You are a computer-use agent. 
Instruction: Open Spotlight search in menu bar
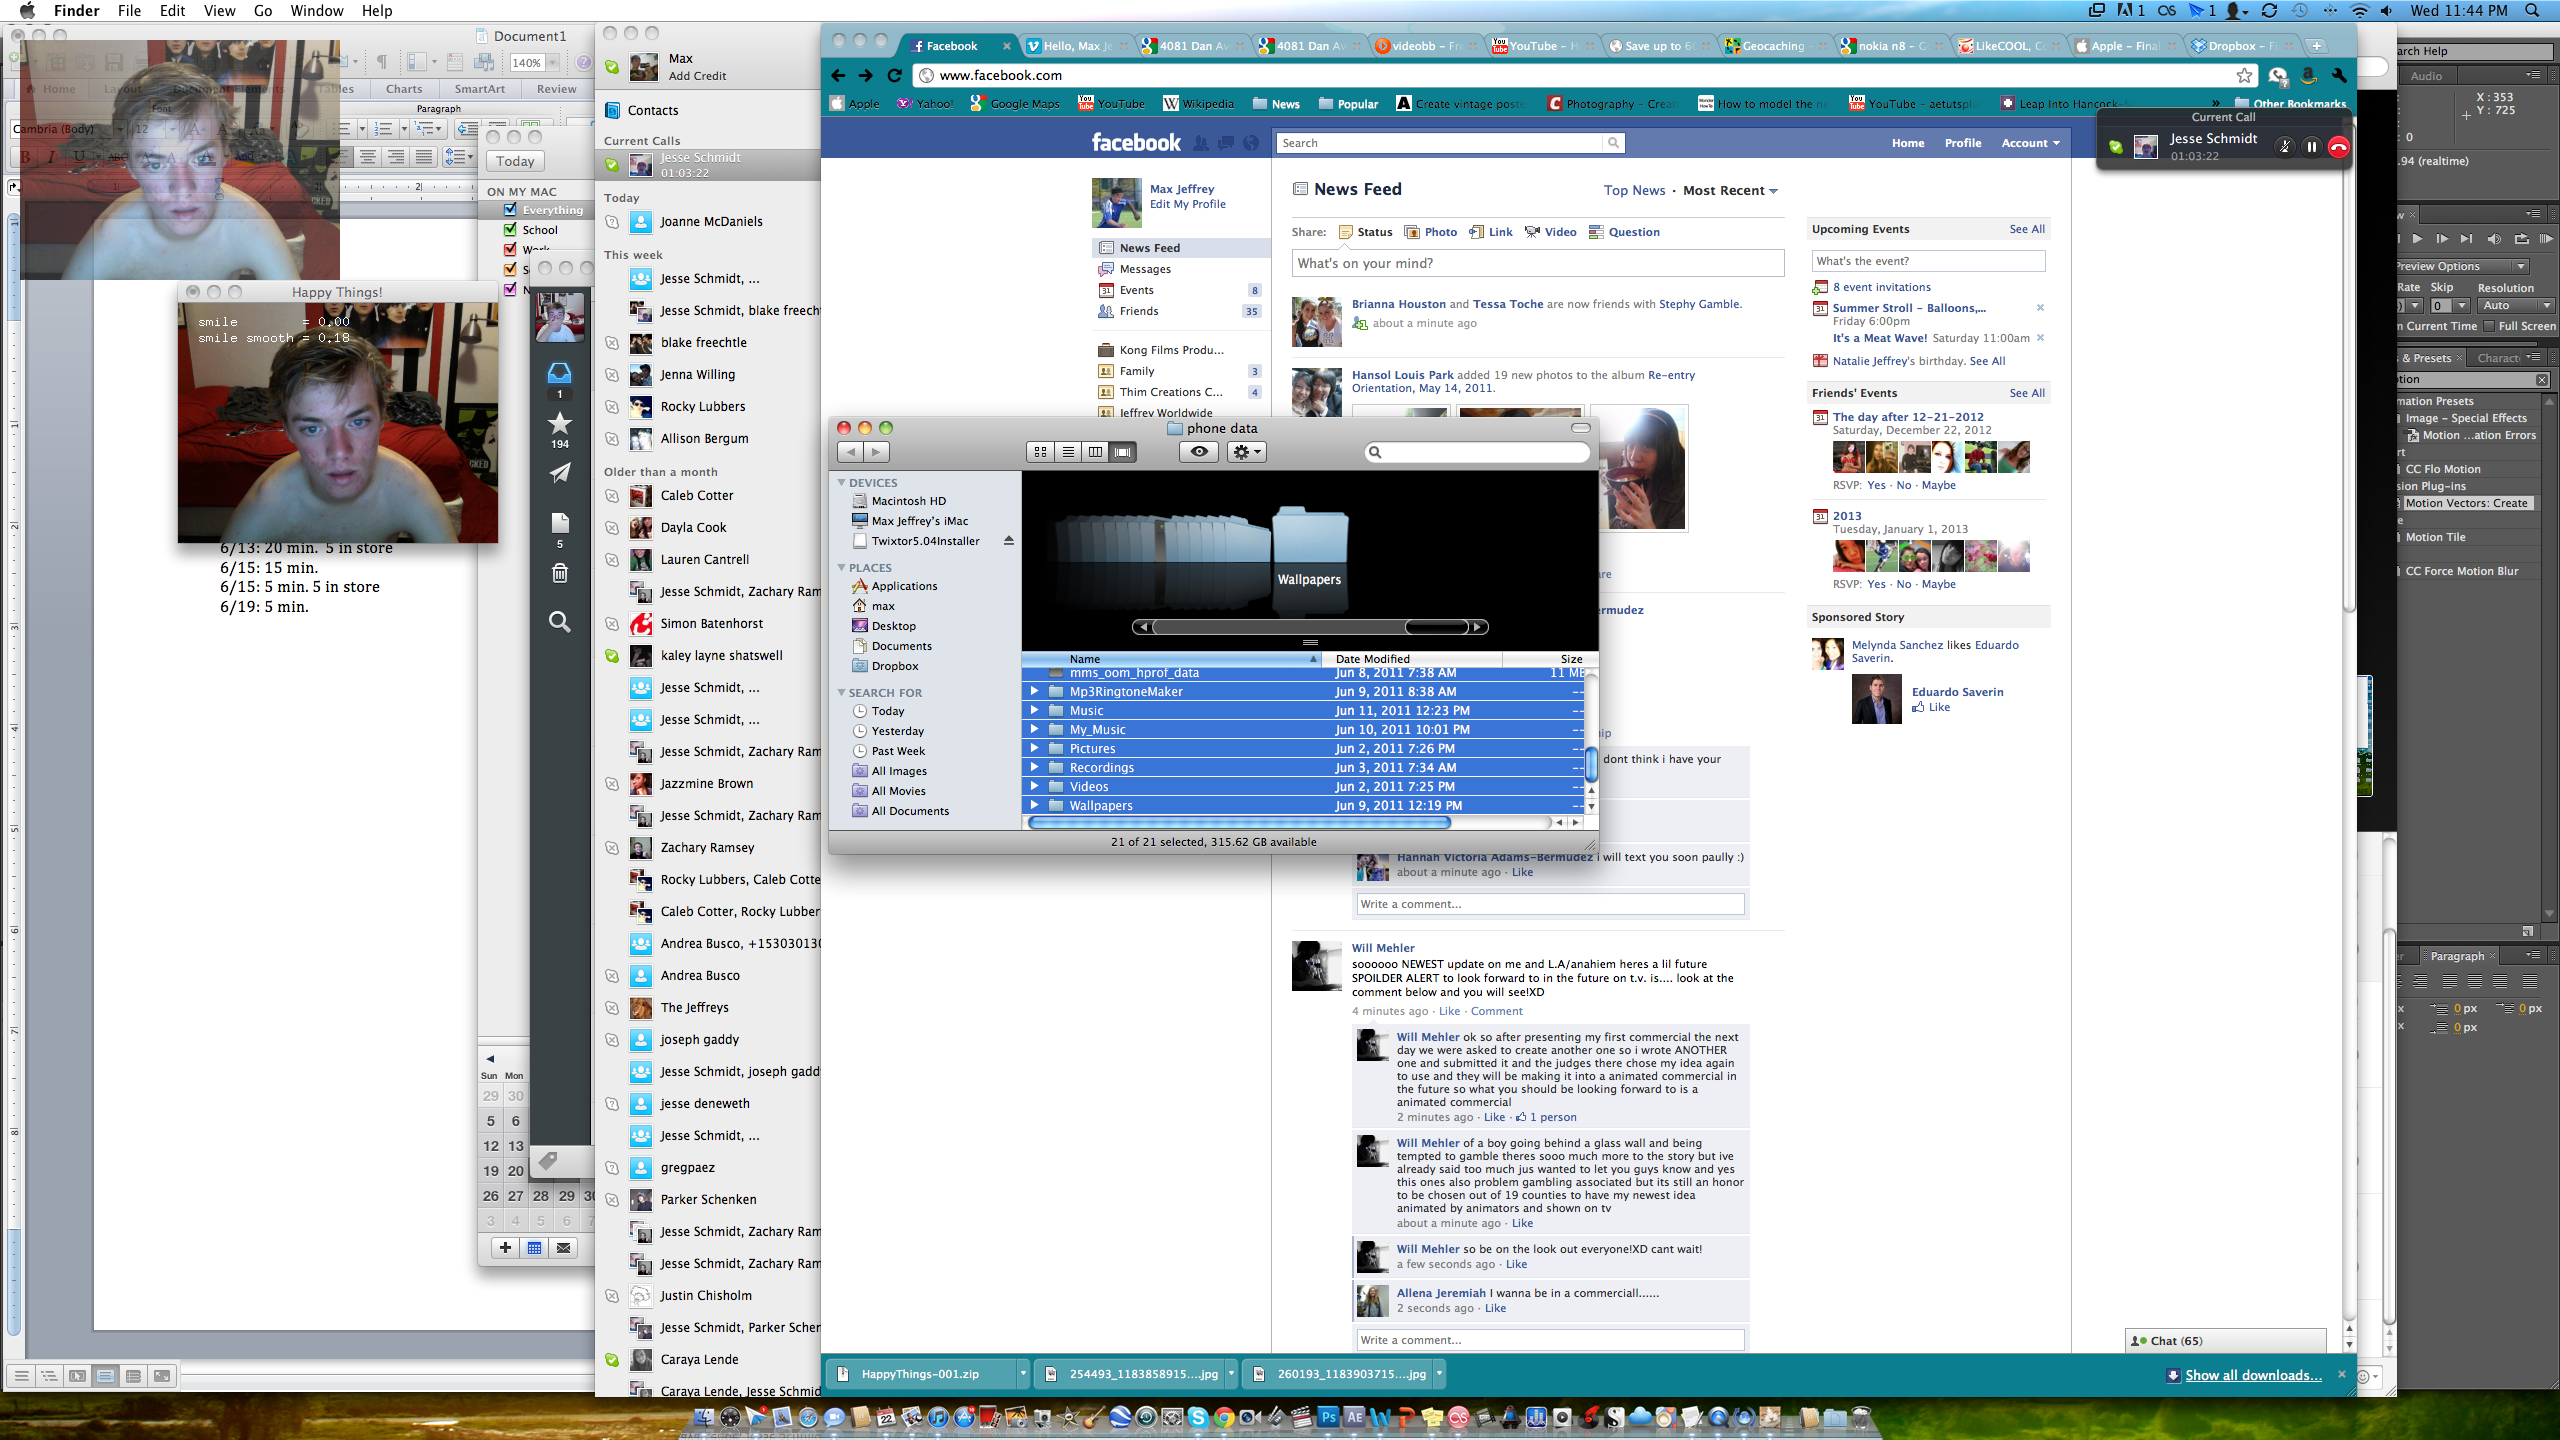click(x=2533, y=11)
